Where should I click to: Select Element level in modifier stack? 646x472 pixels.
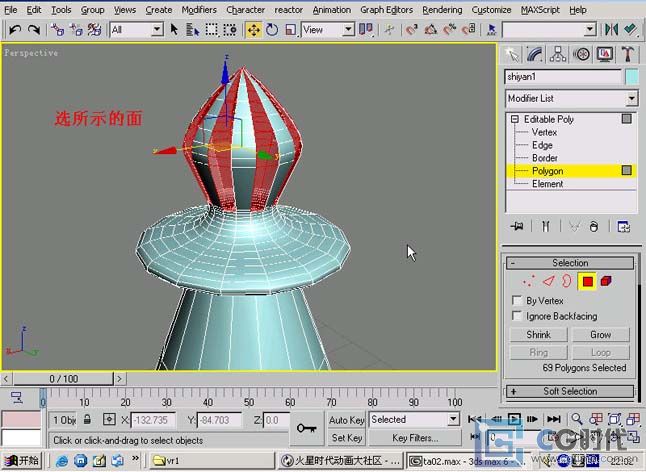click(548, 184)
